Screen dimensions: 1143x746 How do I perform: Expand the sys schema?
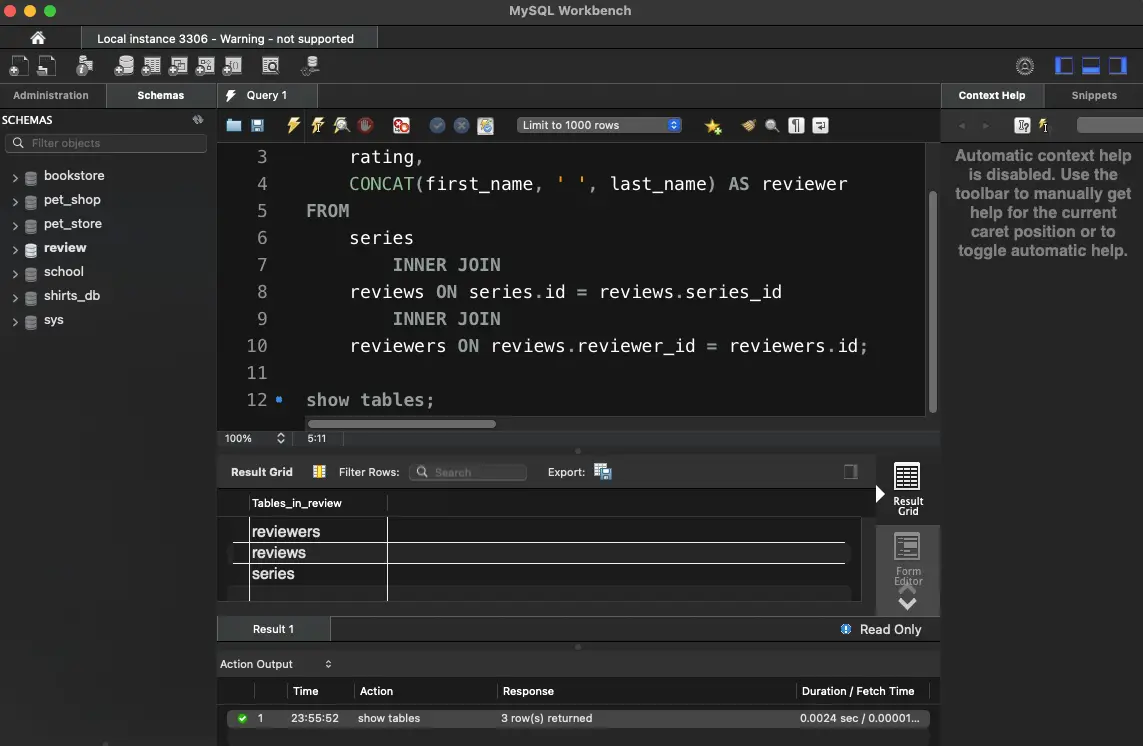click(15, 321)
